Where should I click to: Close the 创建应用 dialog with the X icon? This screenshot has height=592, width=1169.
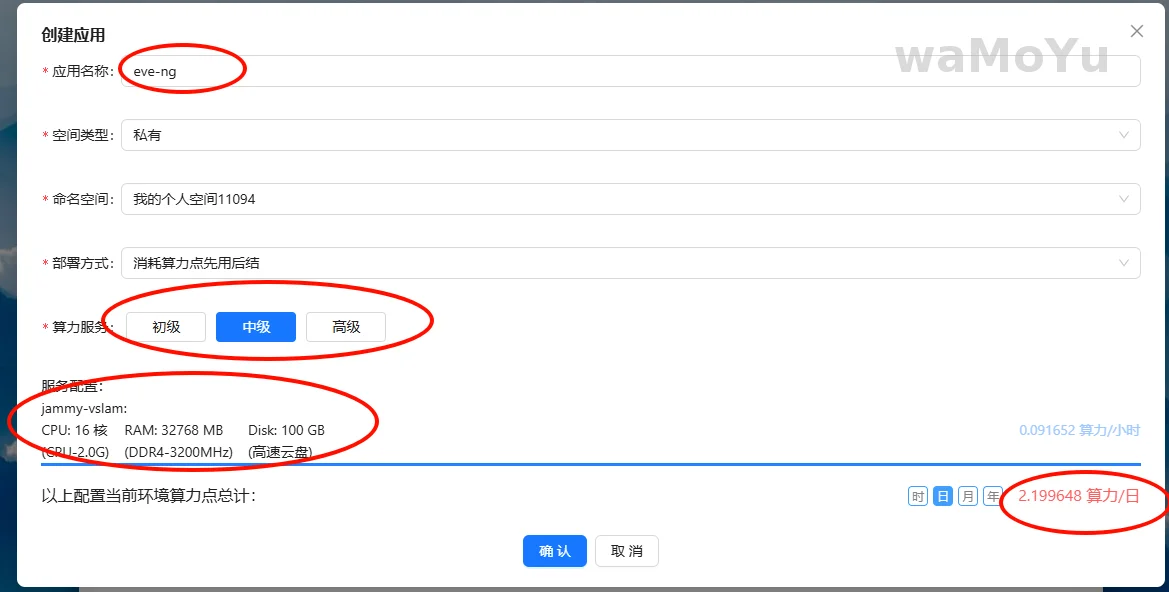point(1136,32)
